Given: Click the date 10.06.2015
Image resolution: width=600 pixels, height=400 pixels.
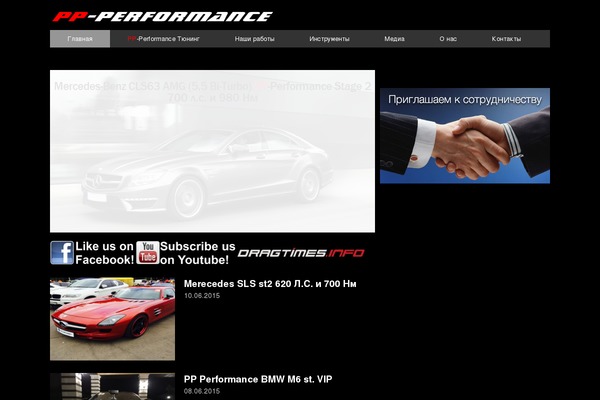Looking at the screenshot, I should [x=202, y=296].
